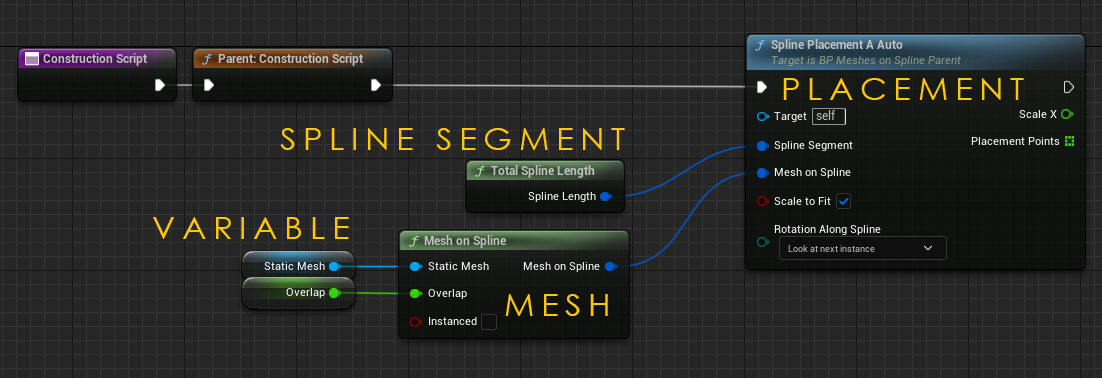Enable the Instanced checkbox

[488, 322]
